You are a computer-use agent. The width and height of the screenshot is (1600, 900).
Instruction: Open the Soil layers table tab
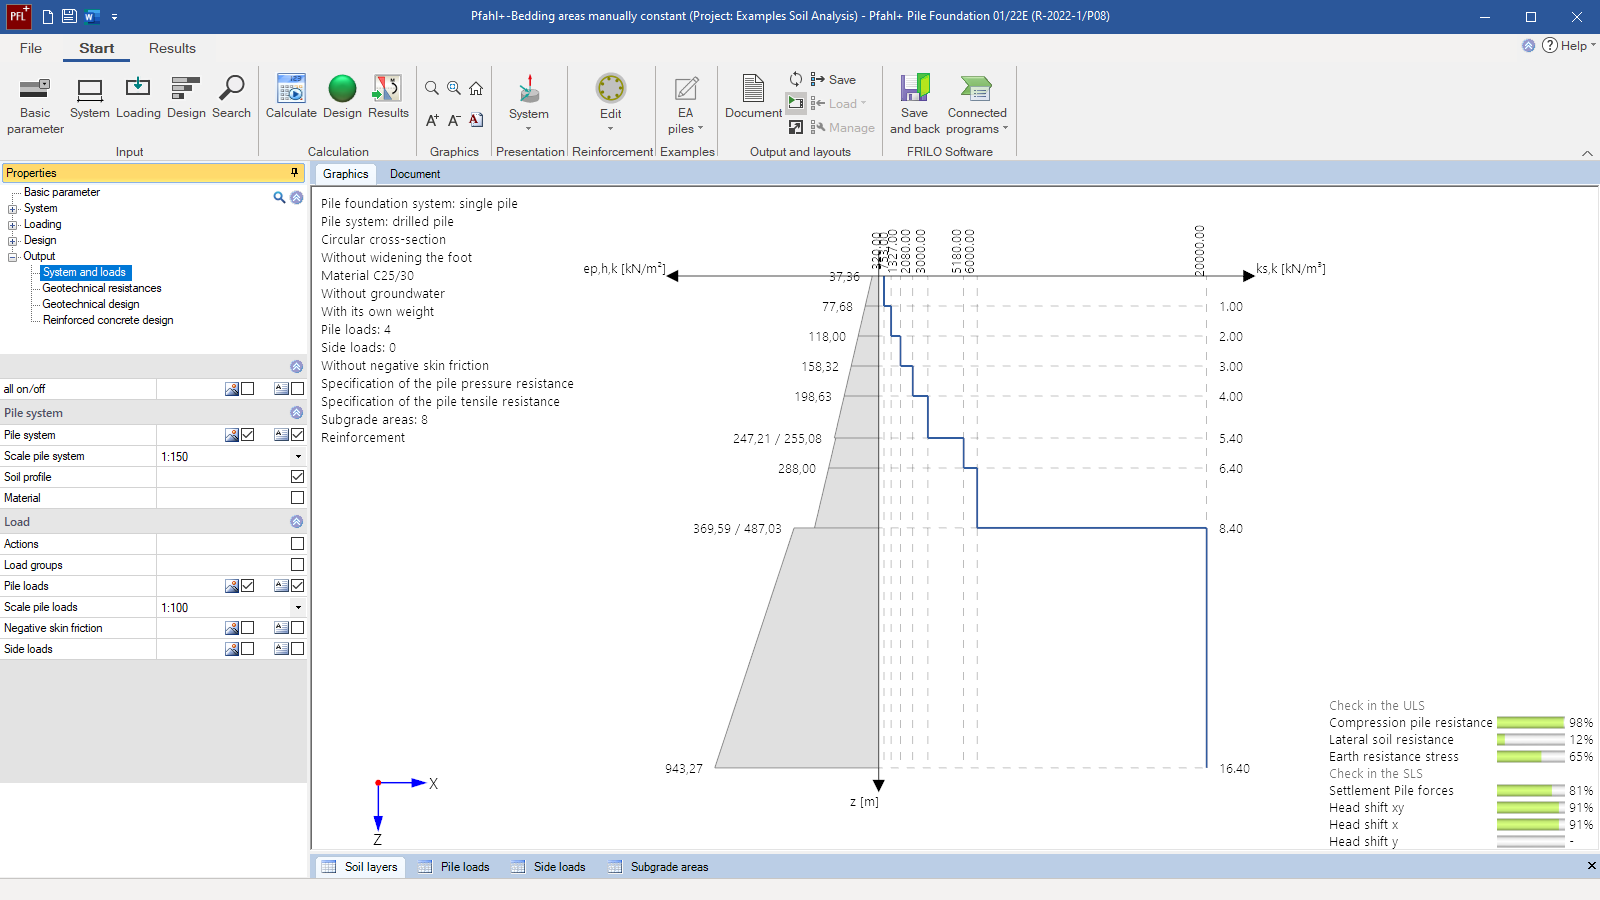coord(360,867)
